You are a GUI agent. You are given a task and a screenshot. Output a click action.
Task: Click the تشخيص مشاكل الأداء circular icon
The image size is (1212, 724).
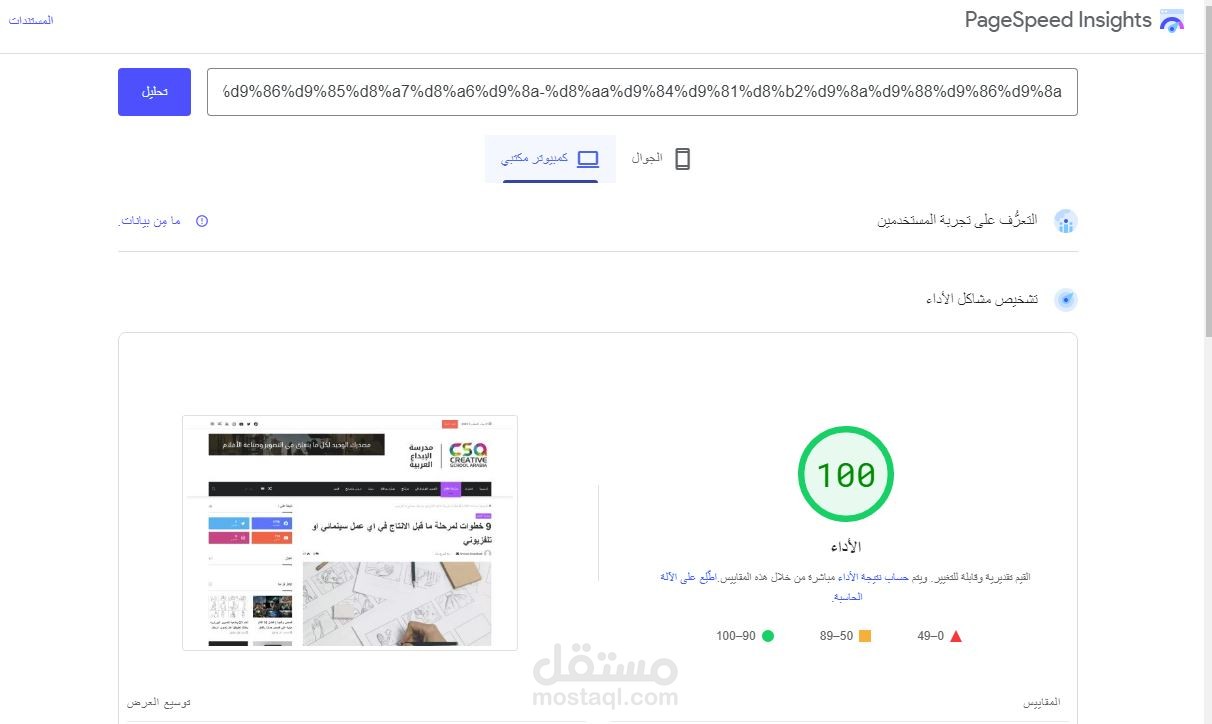1066,298
